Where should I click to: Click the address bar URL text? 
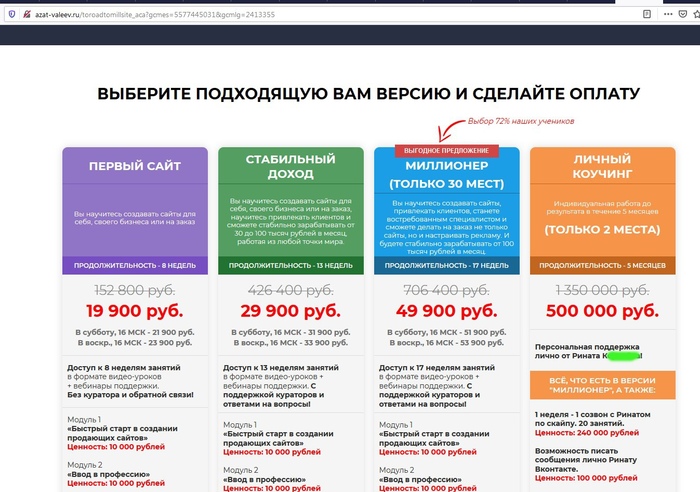click(150, 15)
